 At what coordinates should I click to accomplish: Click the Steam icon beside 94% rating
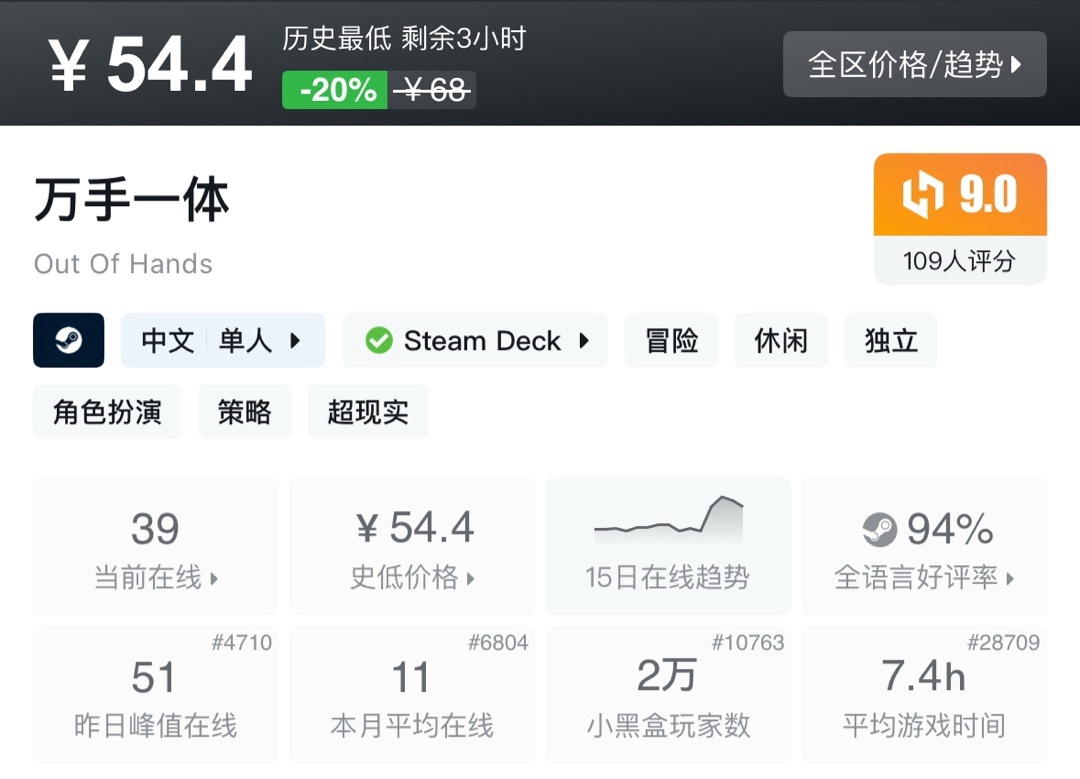pos(880,528)
